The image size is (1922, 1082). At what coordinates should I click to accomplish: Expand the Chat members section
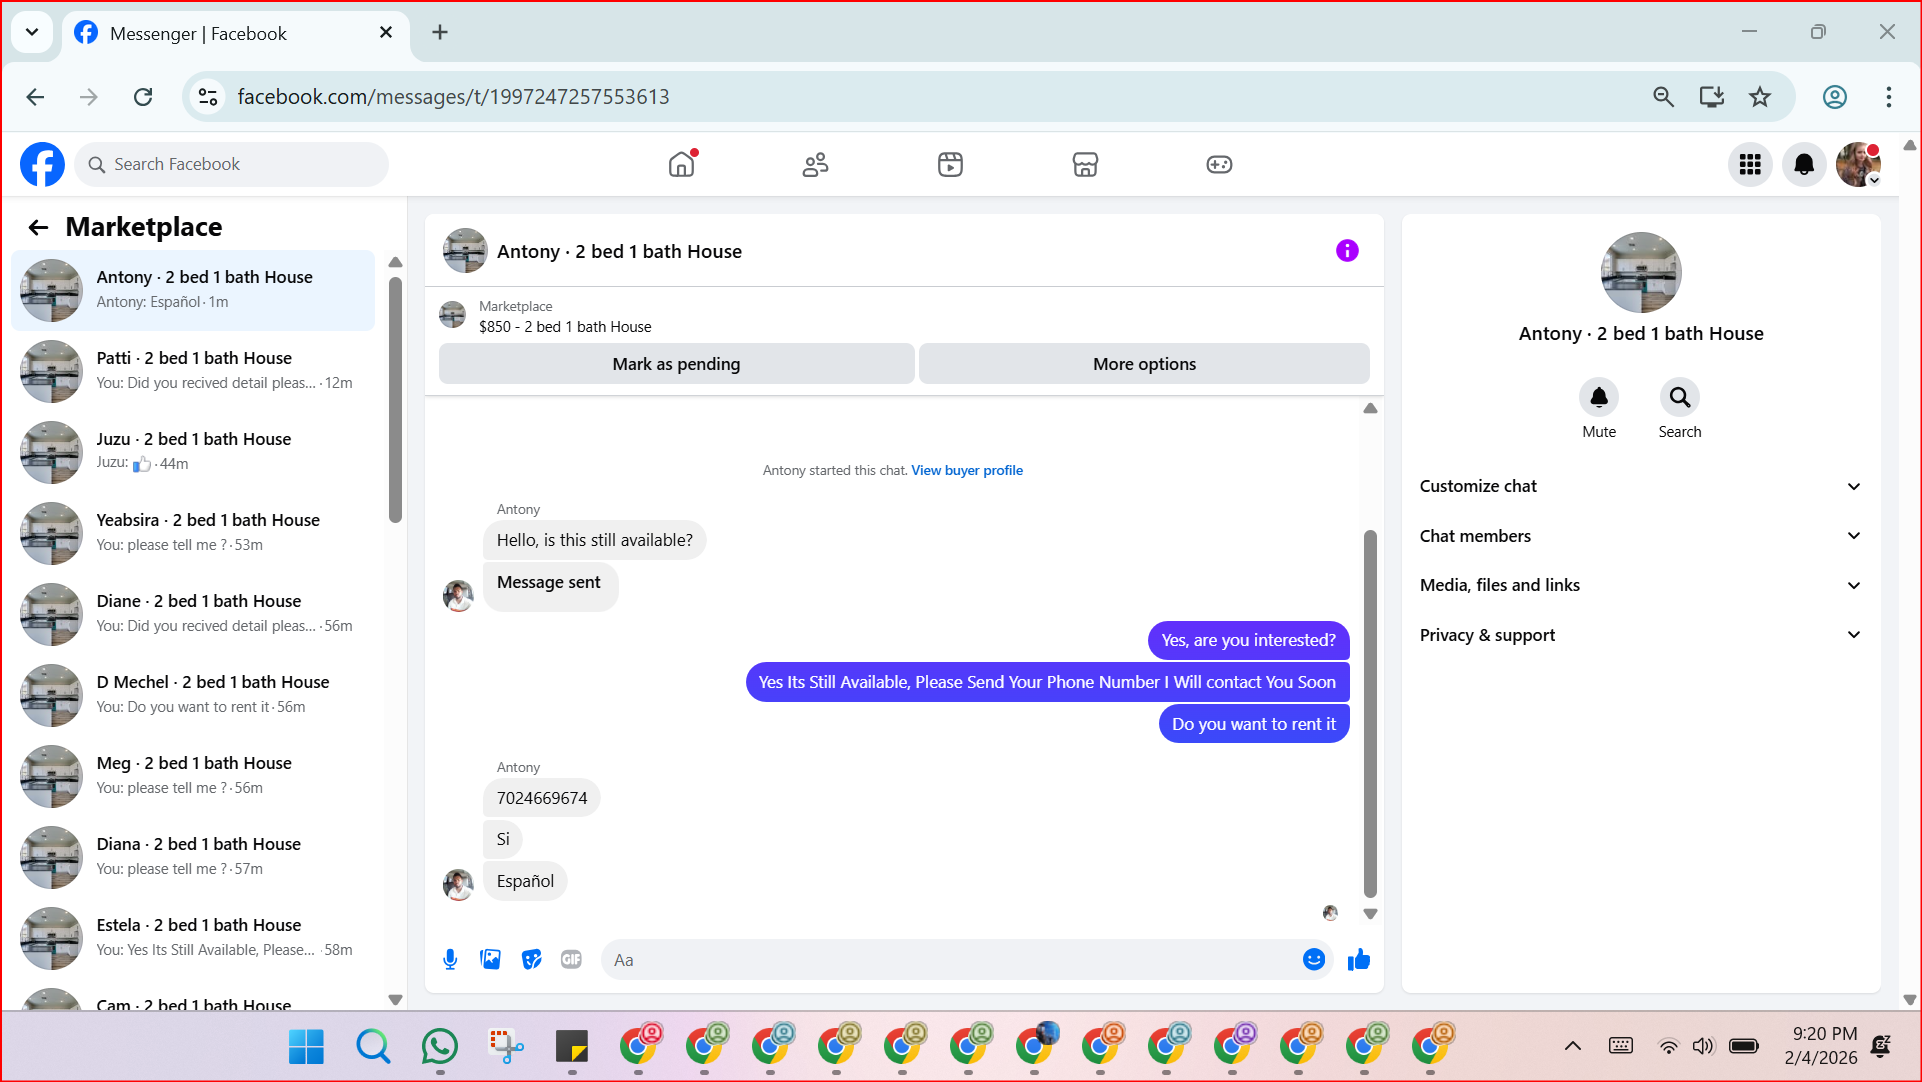[x=1640, y=536]
